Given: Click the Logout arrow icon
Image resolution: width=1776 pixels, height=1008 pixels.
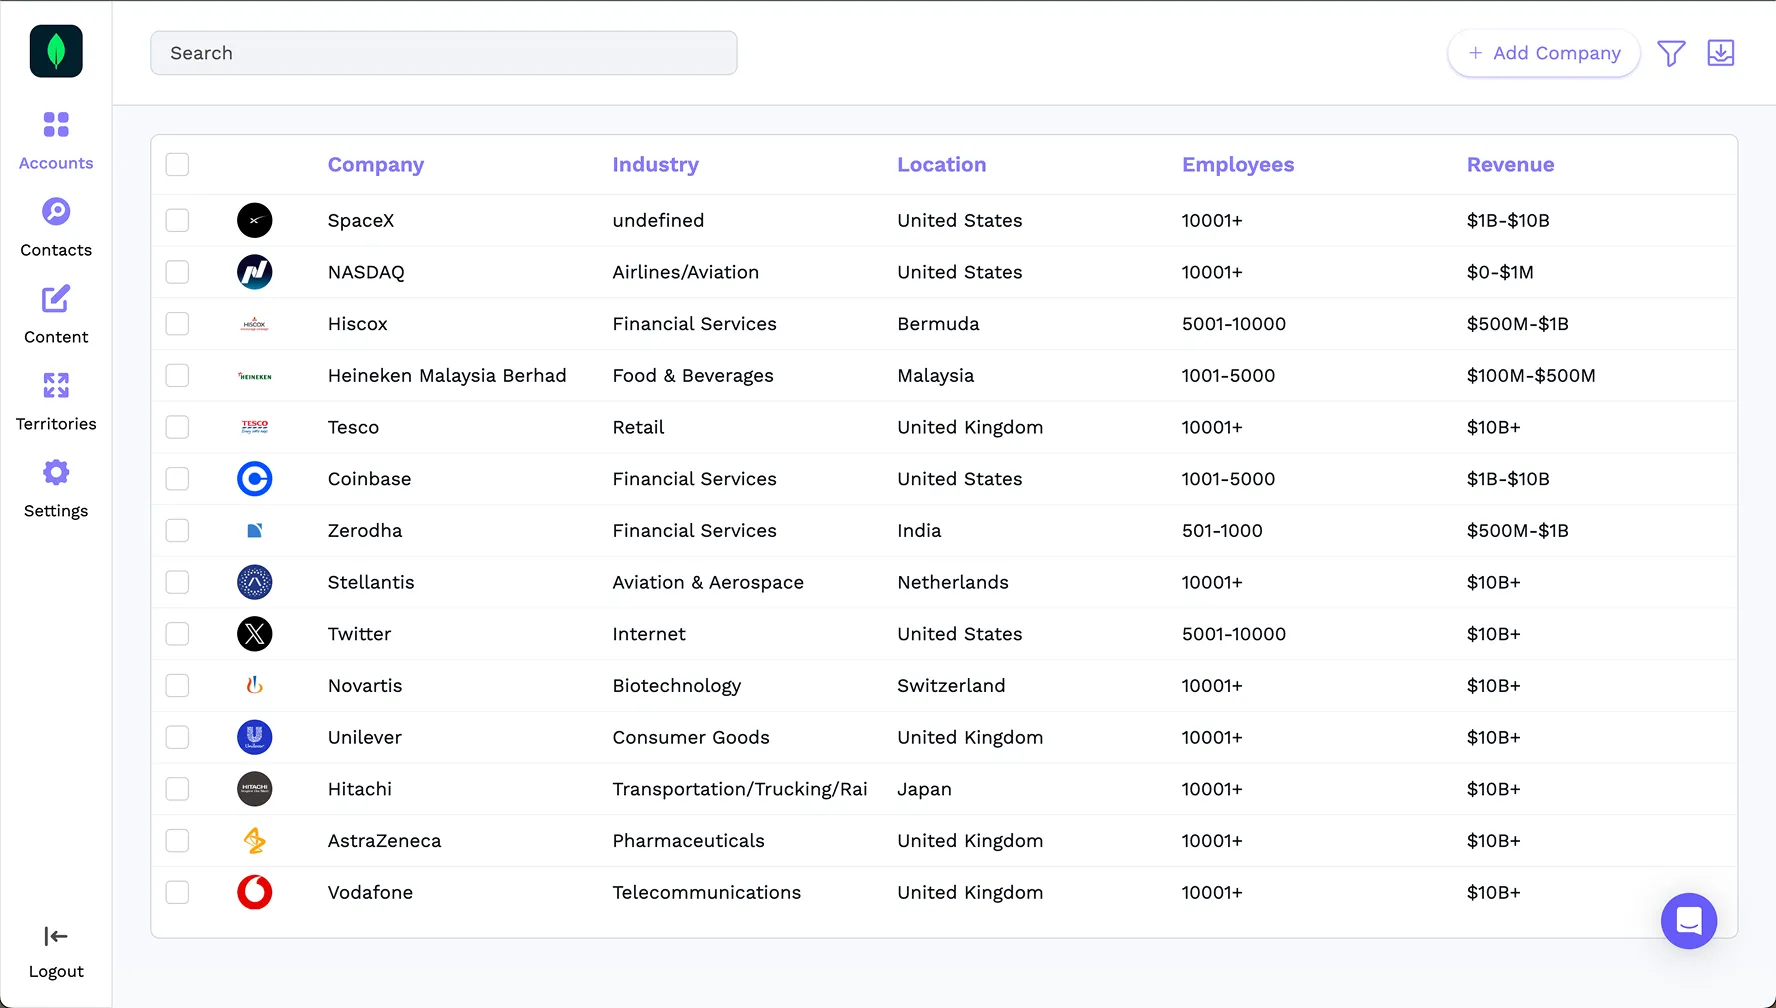Looking at the screenshot, I should 56,936.
